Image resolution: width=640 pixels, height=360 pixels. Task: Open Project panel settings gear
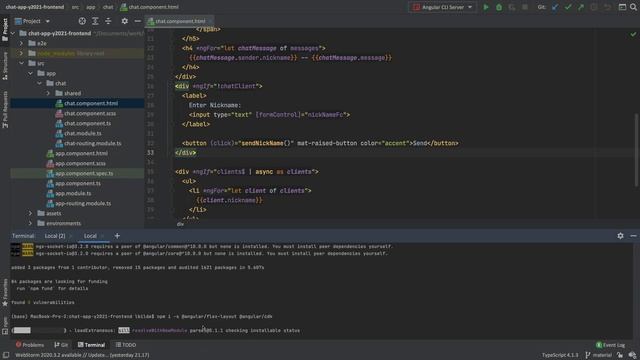pyautogui.click(x=124, y=21)
